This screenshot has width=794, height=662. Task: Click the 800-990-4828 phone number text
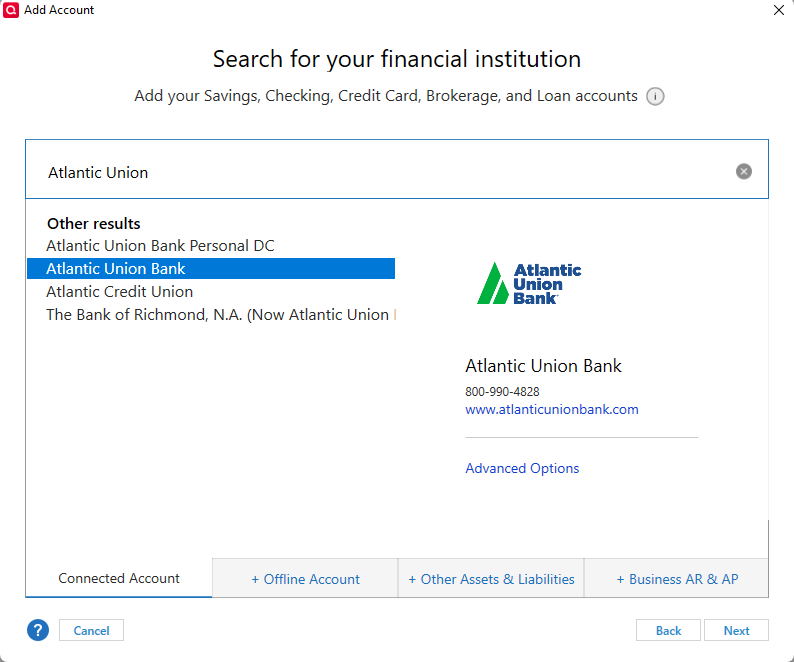click(x=502, y=392)
